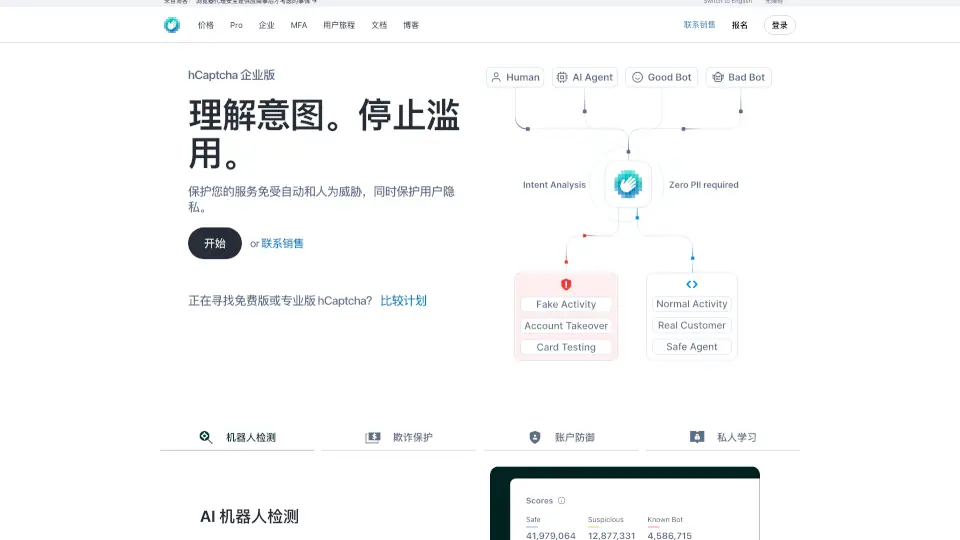
Task: Open the Pro navigation item
Action: [x=236, y=25]
